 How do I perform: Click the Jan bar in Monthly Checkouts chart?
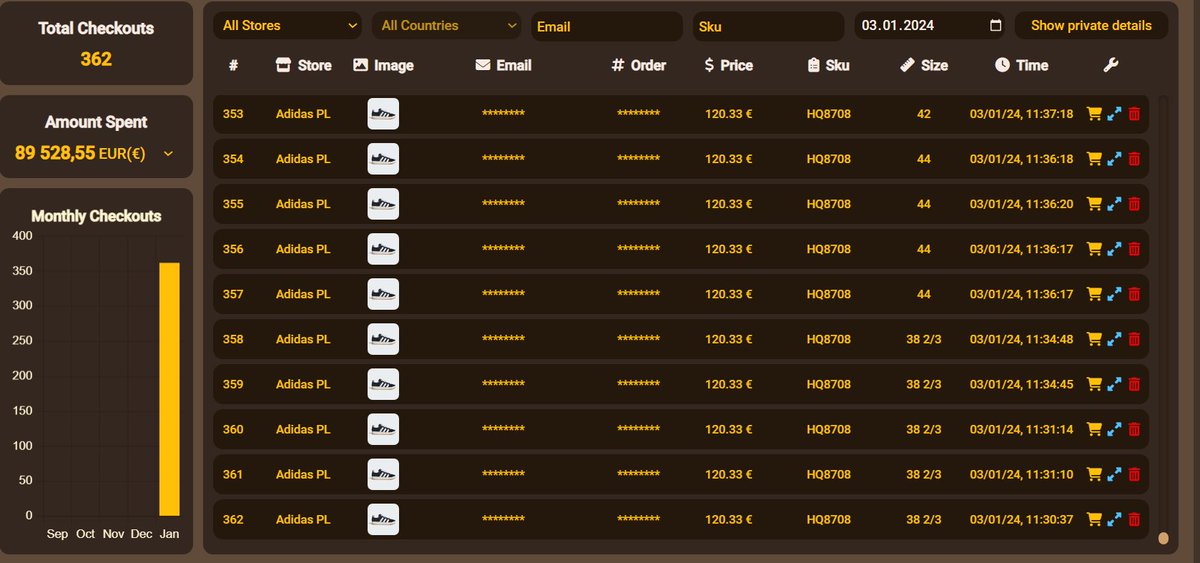click(169, 389)
